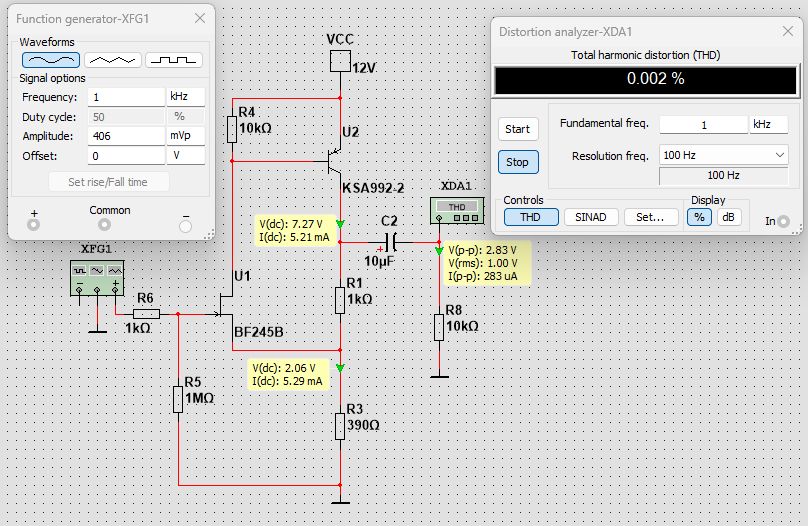Click the Set rise/Fall time button
Image resolution: width=808 pixels, height=526 pixels.
point(108,182)
